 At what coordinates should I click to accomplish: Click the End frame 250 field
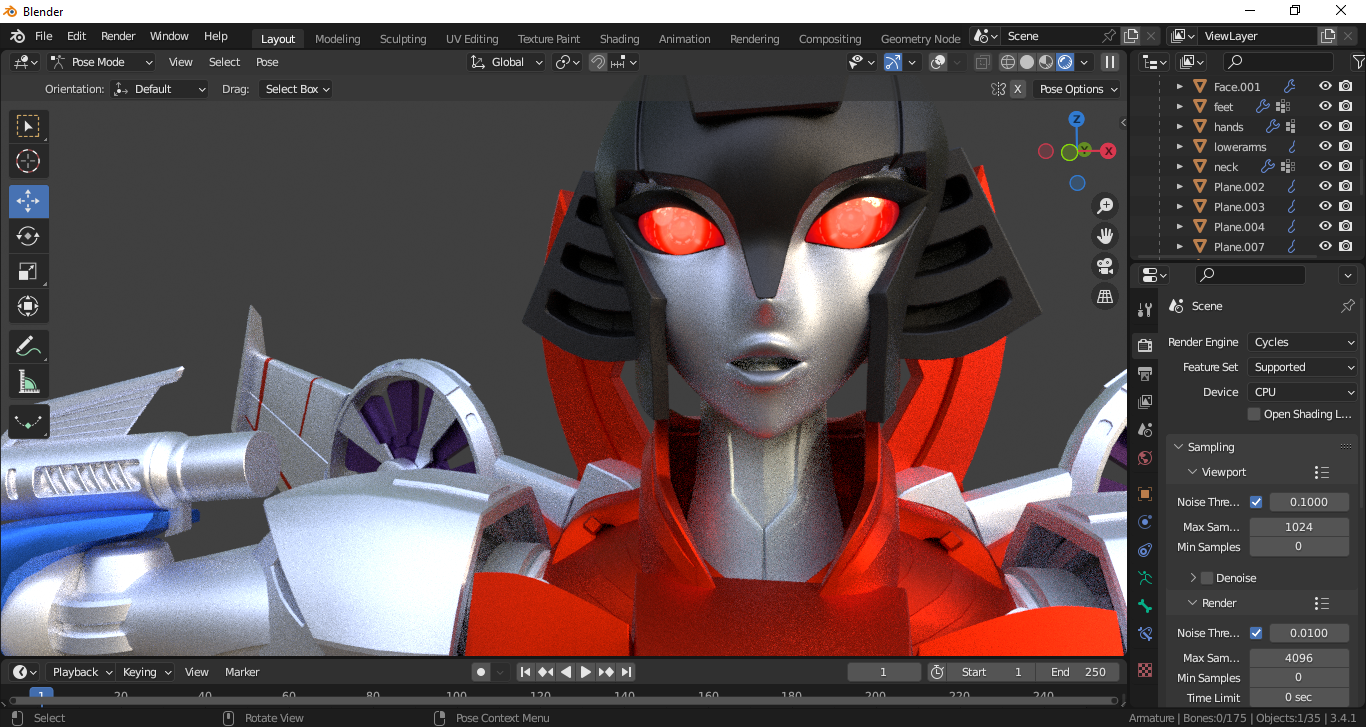1078,672
